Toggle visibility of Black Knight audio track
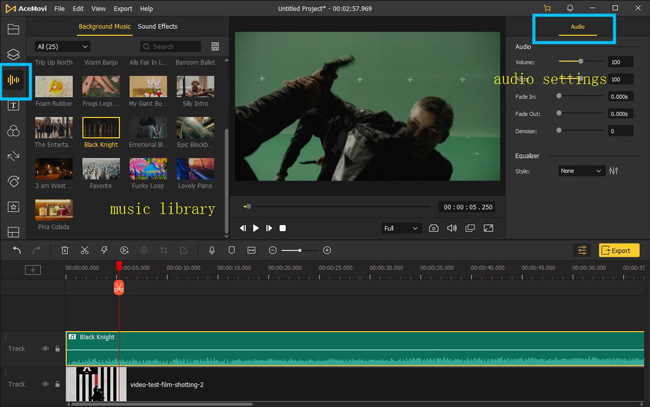Image resolution: width=650 pixels, height=407 pixels. (45, 349)
